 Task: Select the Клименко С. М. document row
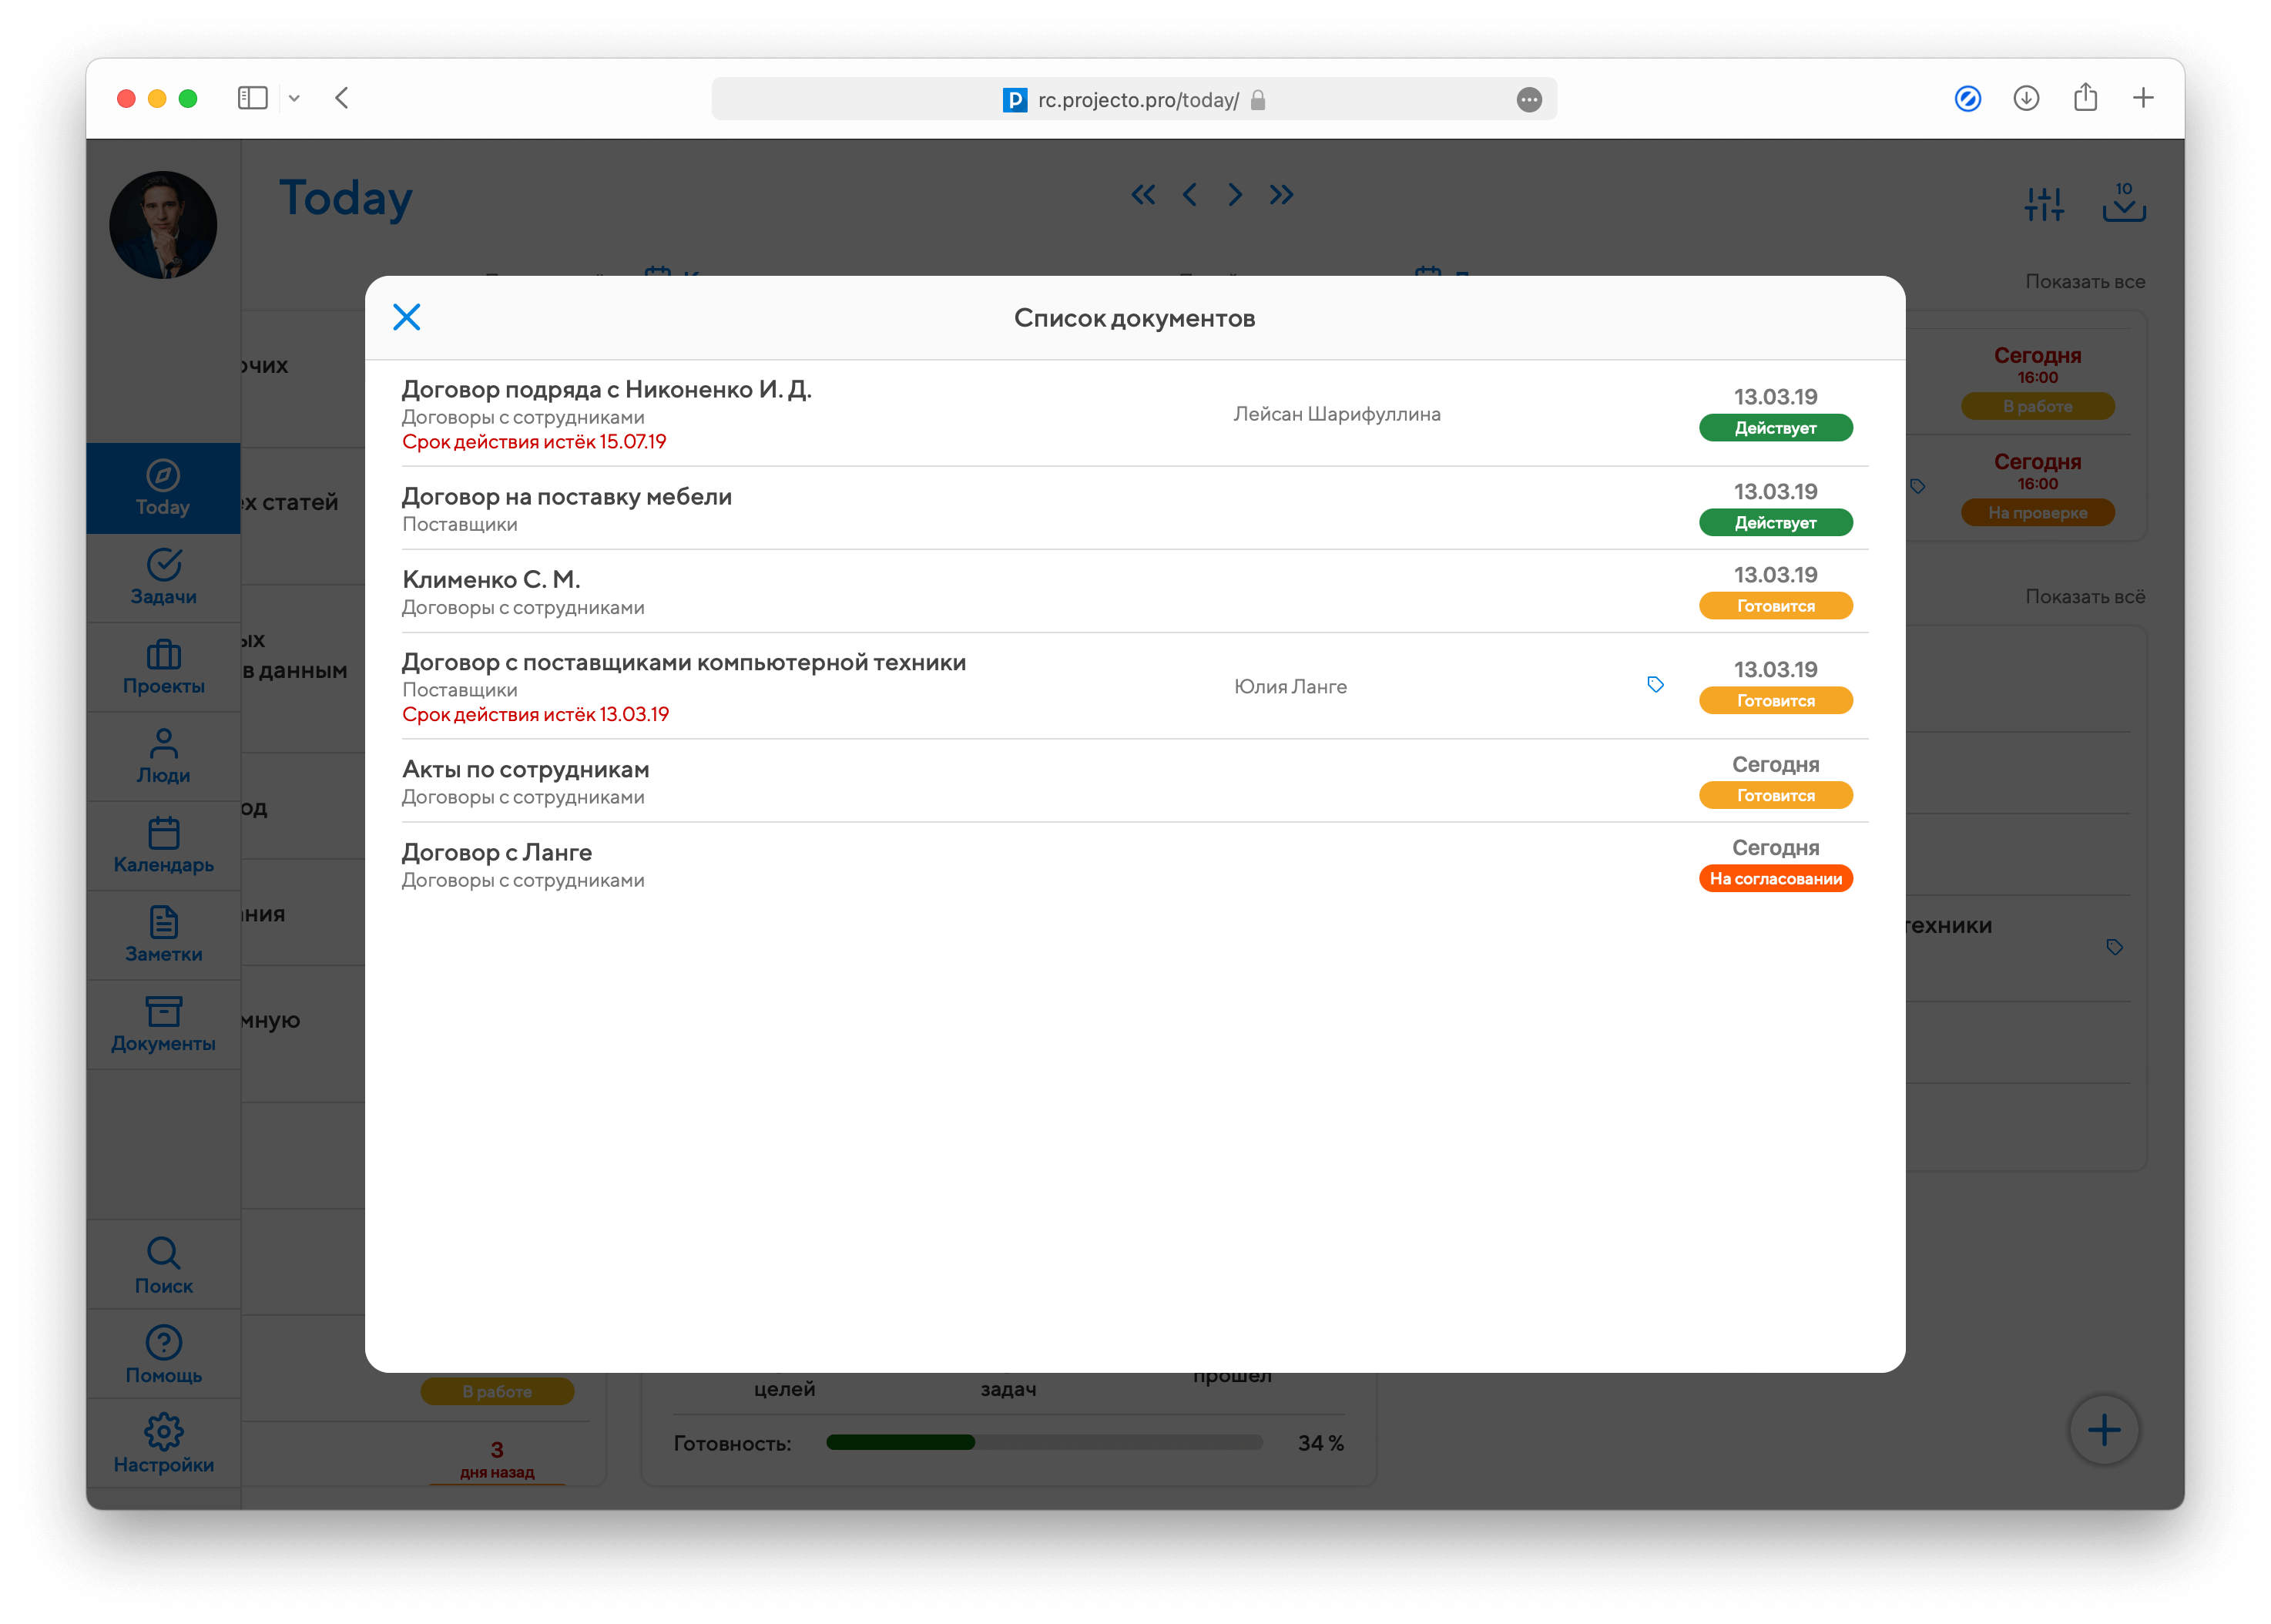(491, 580)
